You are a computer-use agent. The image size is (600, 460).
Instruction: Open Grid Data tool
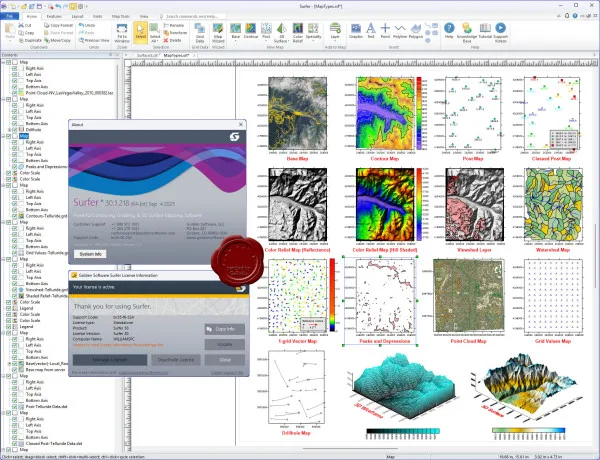click(200, 33)
